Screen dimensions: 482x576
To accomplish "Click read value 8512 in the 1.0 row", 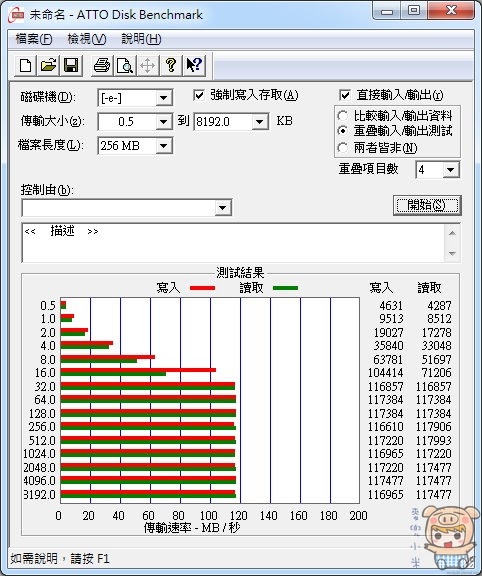I will point(439,319).
